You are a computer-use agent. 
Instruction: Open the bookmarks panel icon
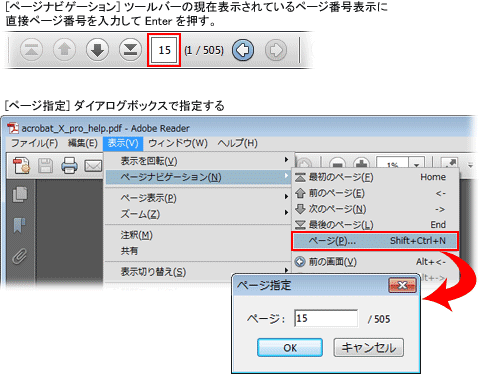19,225
